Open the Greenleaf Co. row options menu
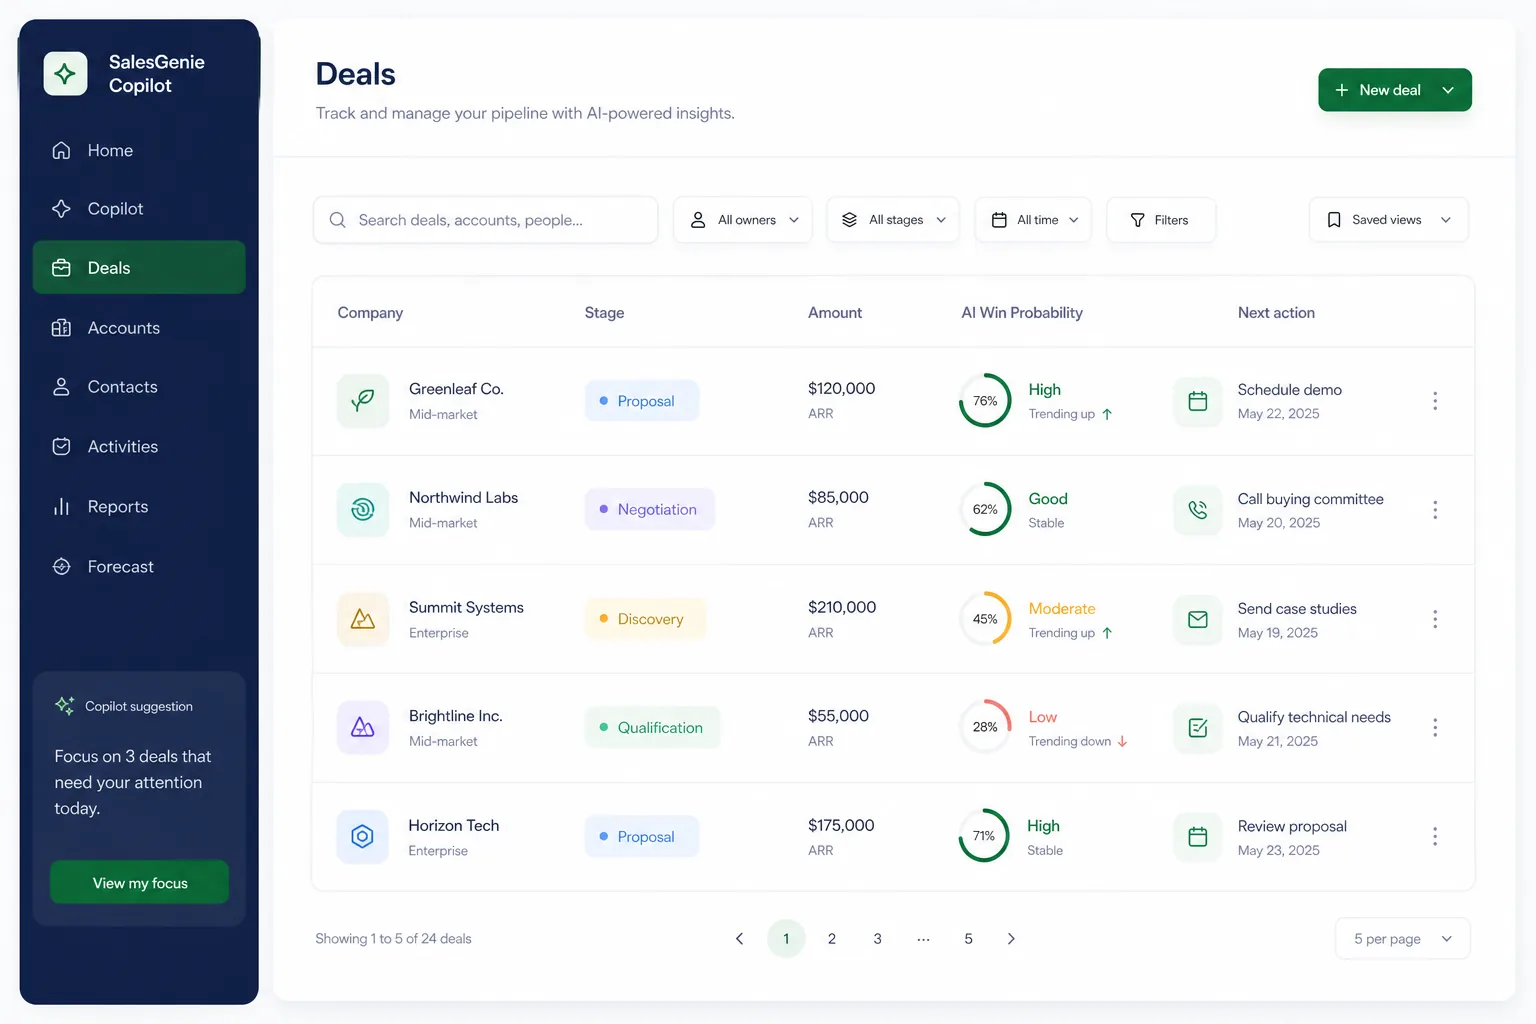The height and width of the screenshot is (1024, 1536). tap(1435, 401)
